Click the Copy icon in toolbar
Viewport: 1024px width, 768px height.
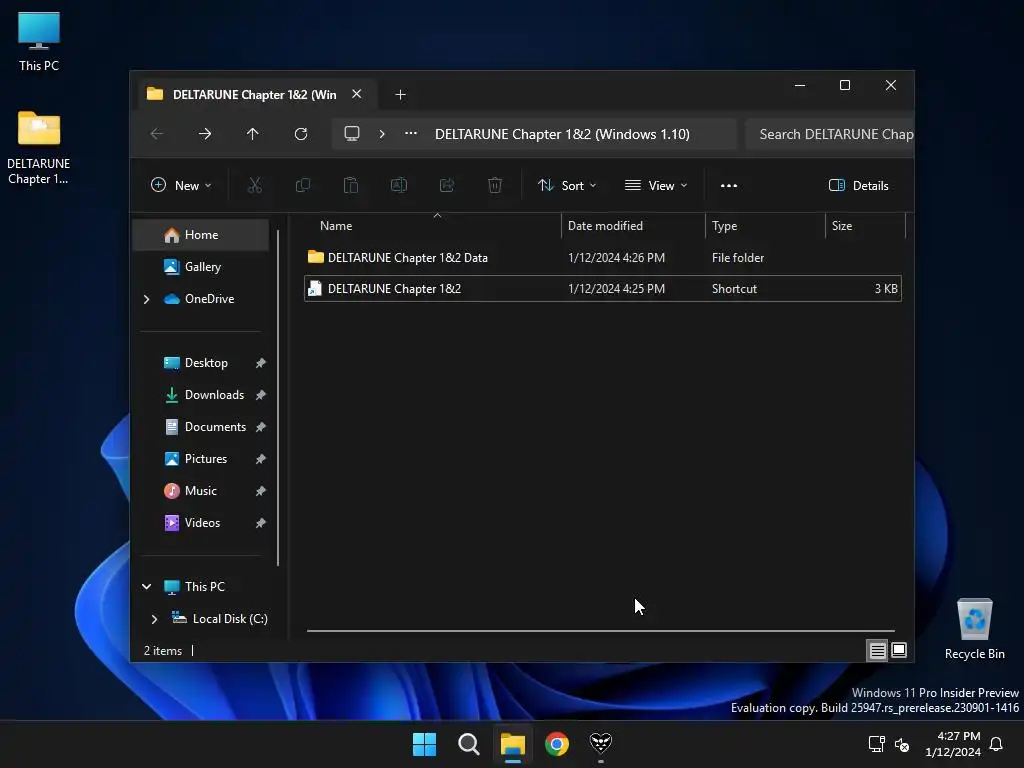(303, 185)
